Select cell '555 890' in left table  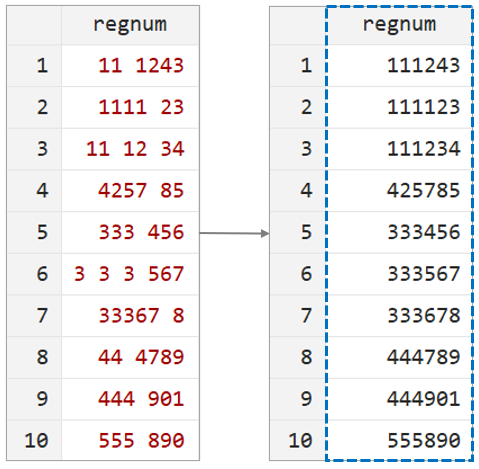coord(130,440)
